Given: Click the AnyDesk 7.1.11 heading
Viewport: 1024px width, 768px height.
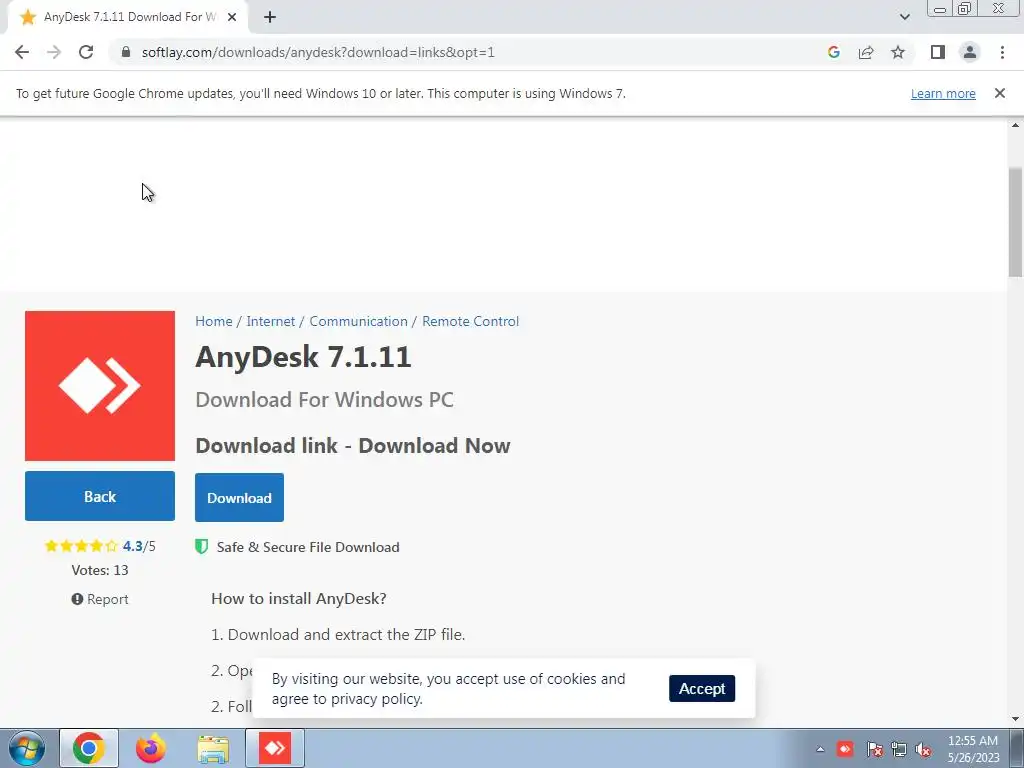Looking at the screenshot, I should (x=303, y=357).
